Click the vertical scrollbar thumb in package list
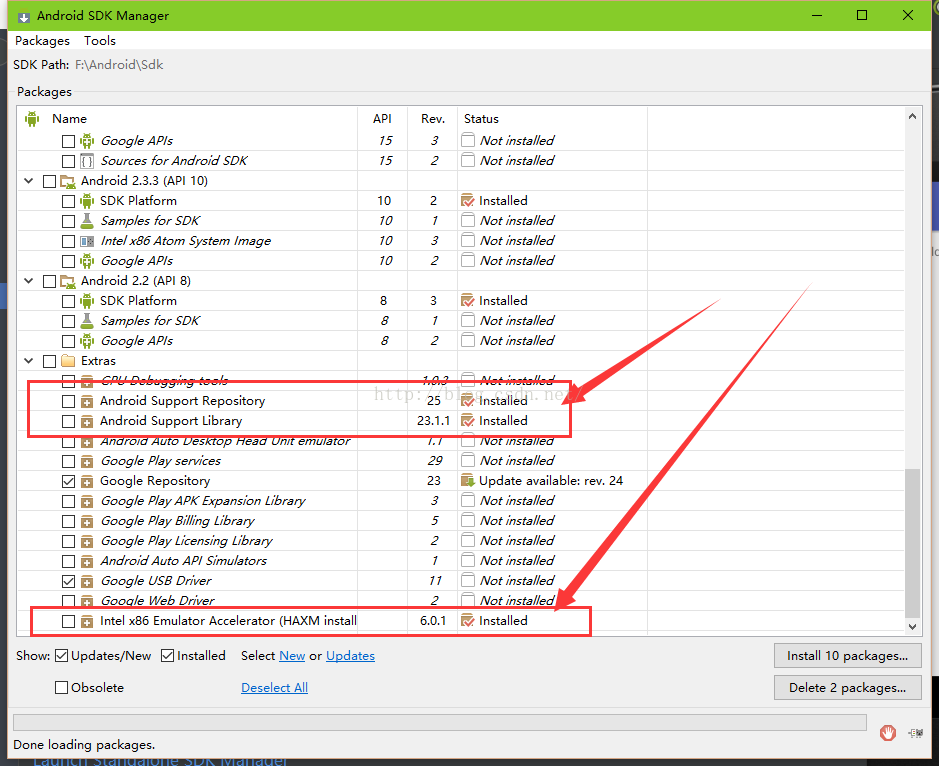 click(912, 543)
